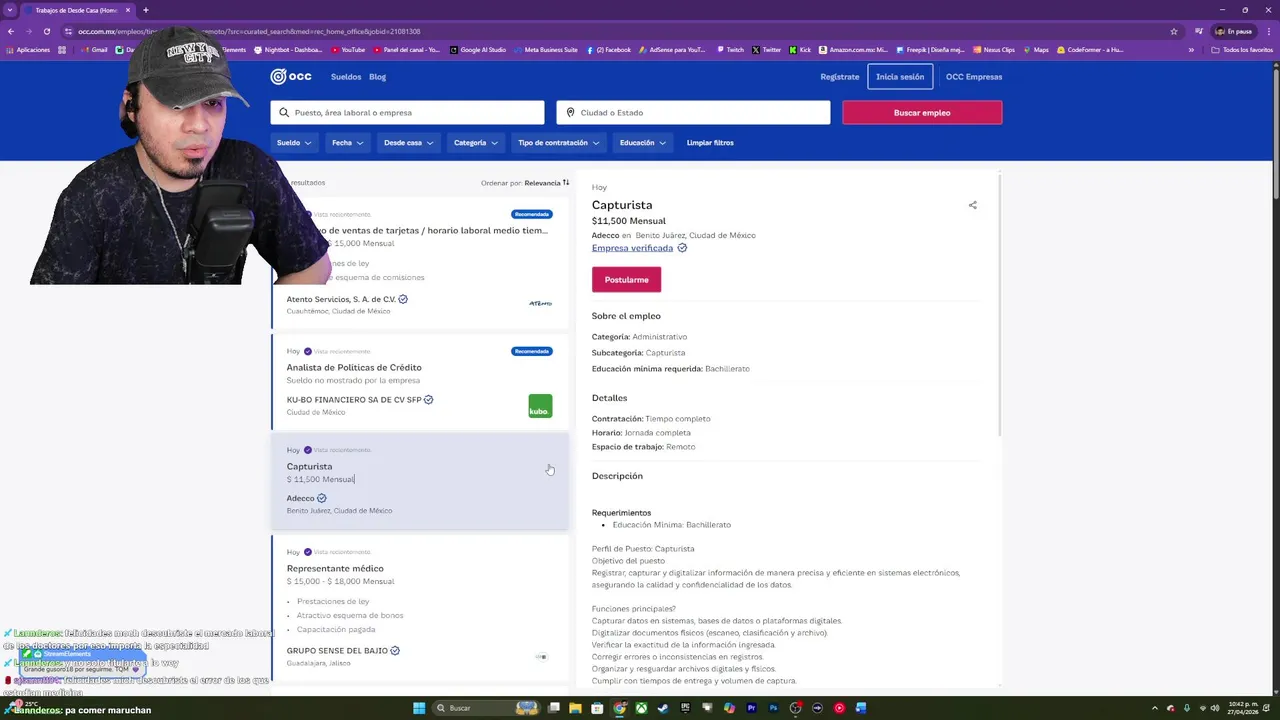Click the Regístrate link
This screenshot has width=1280, height=720.
(x=840, y=77)
